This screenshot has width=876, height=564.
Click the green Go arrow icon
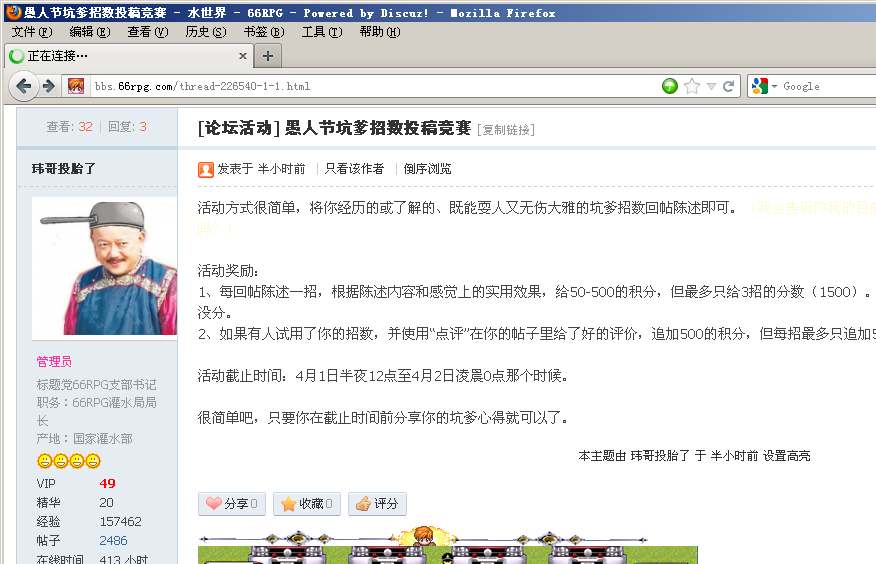670,86
